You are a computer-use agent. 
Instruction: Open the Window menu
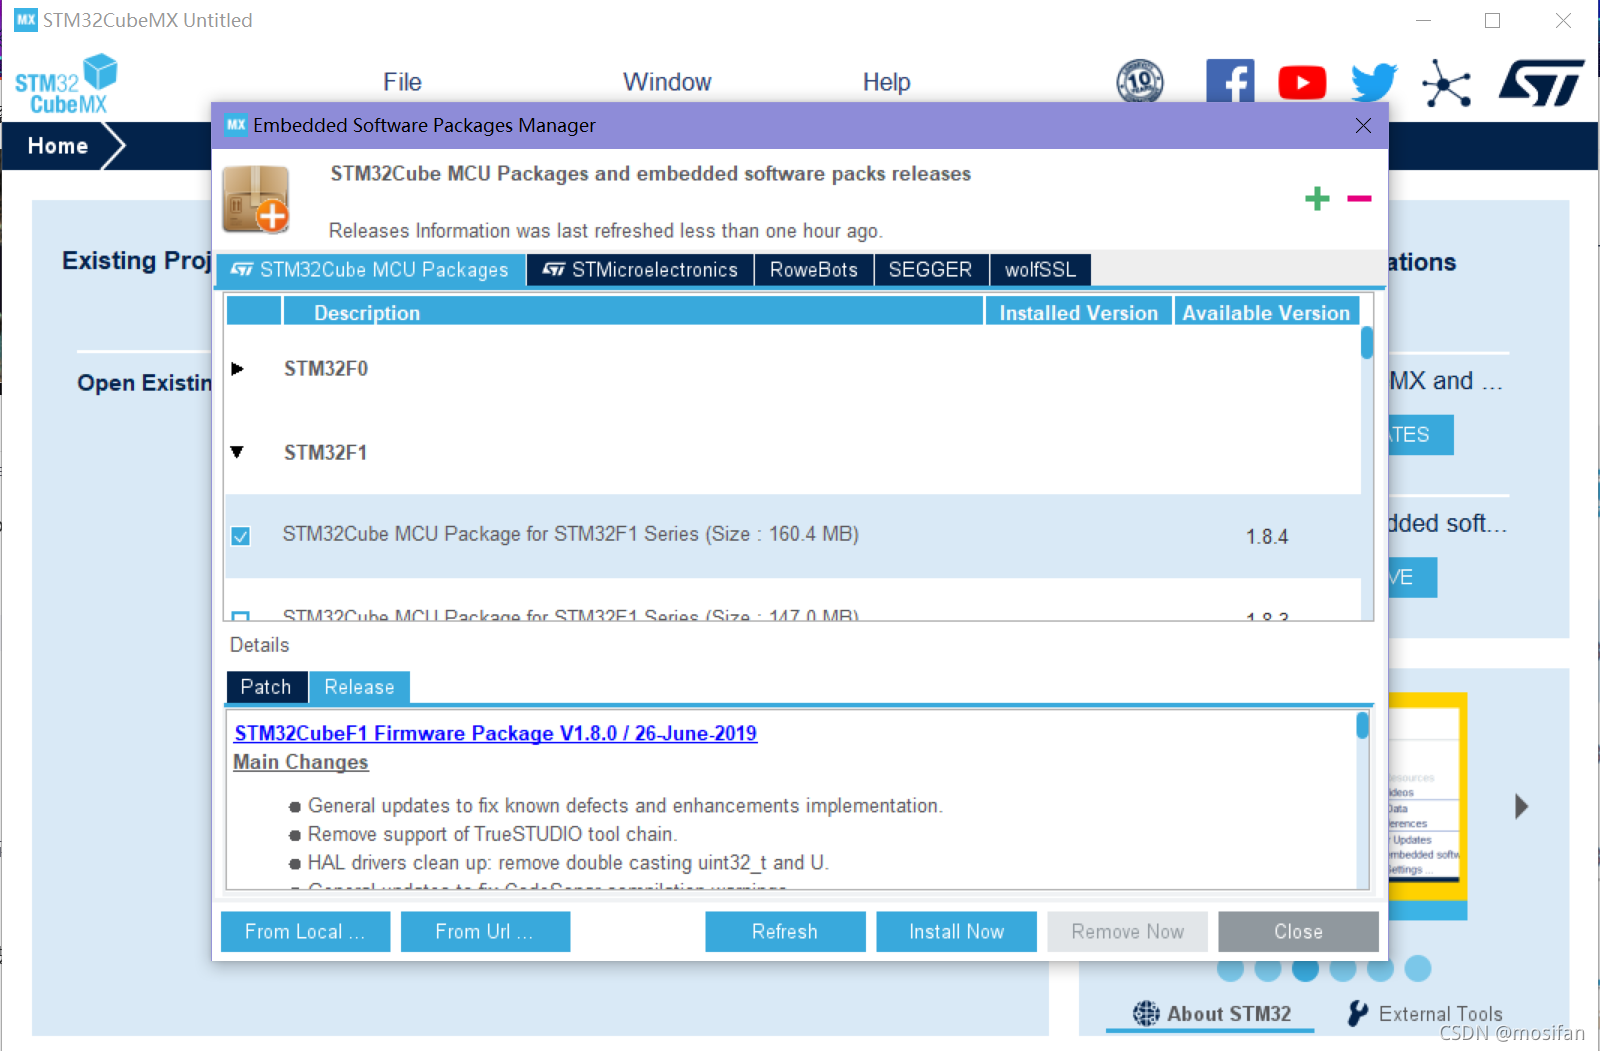click(x=667, y=82)
